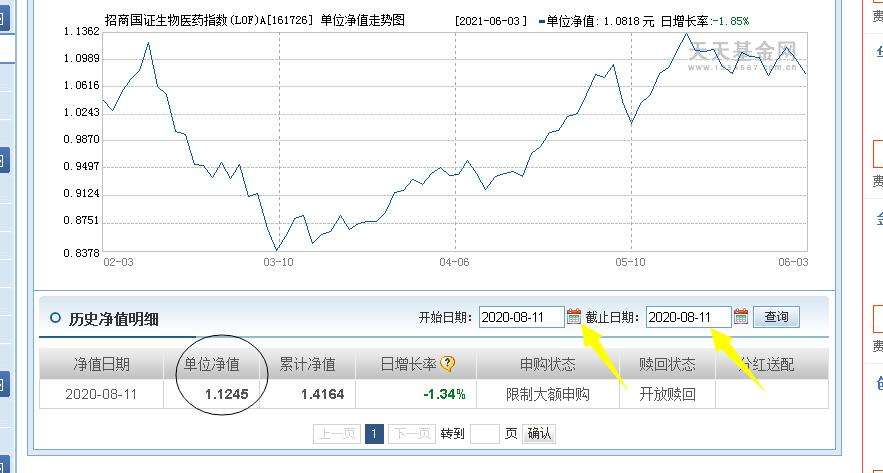
Task: Click the 上一页 previous page button
Action: point(337,434)
